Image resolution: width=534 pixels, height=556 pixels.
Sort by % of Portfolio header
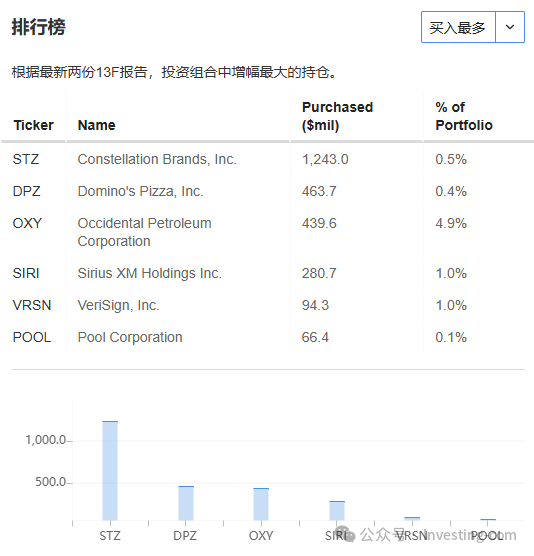(x=464, y=116)
